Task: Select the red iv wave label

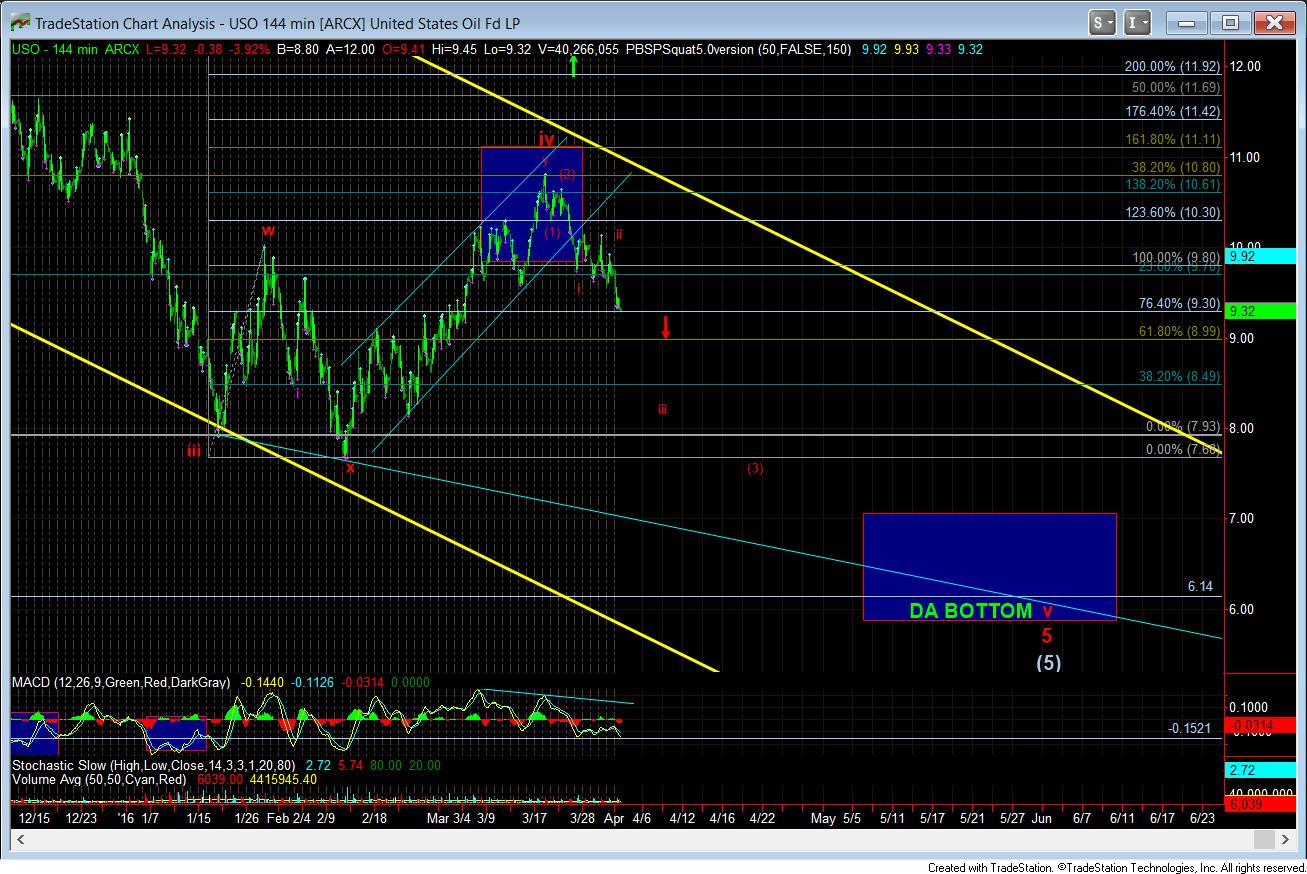Action: click(x=547, y=138)
